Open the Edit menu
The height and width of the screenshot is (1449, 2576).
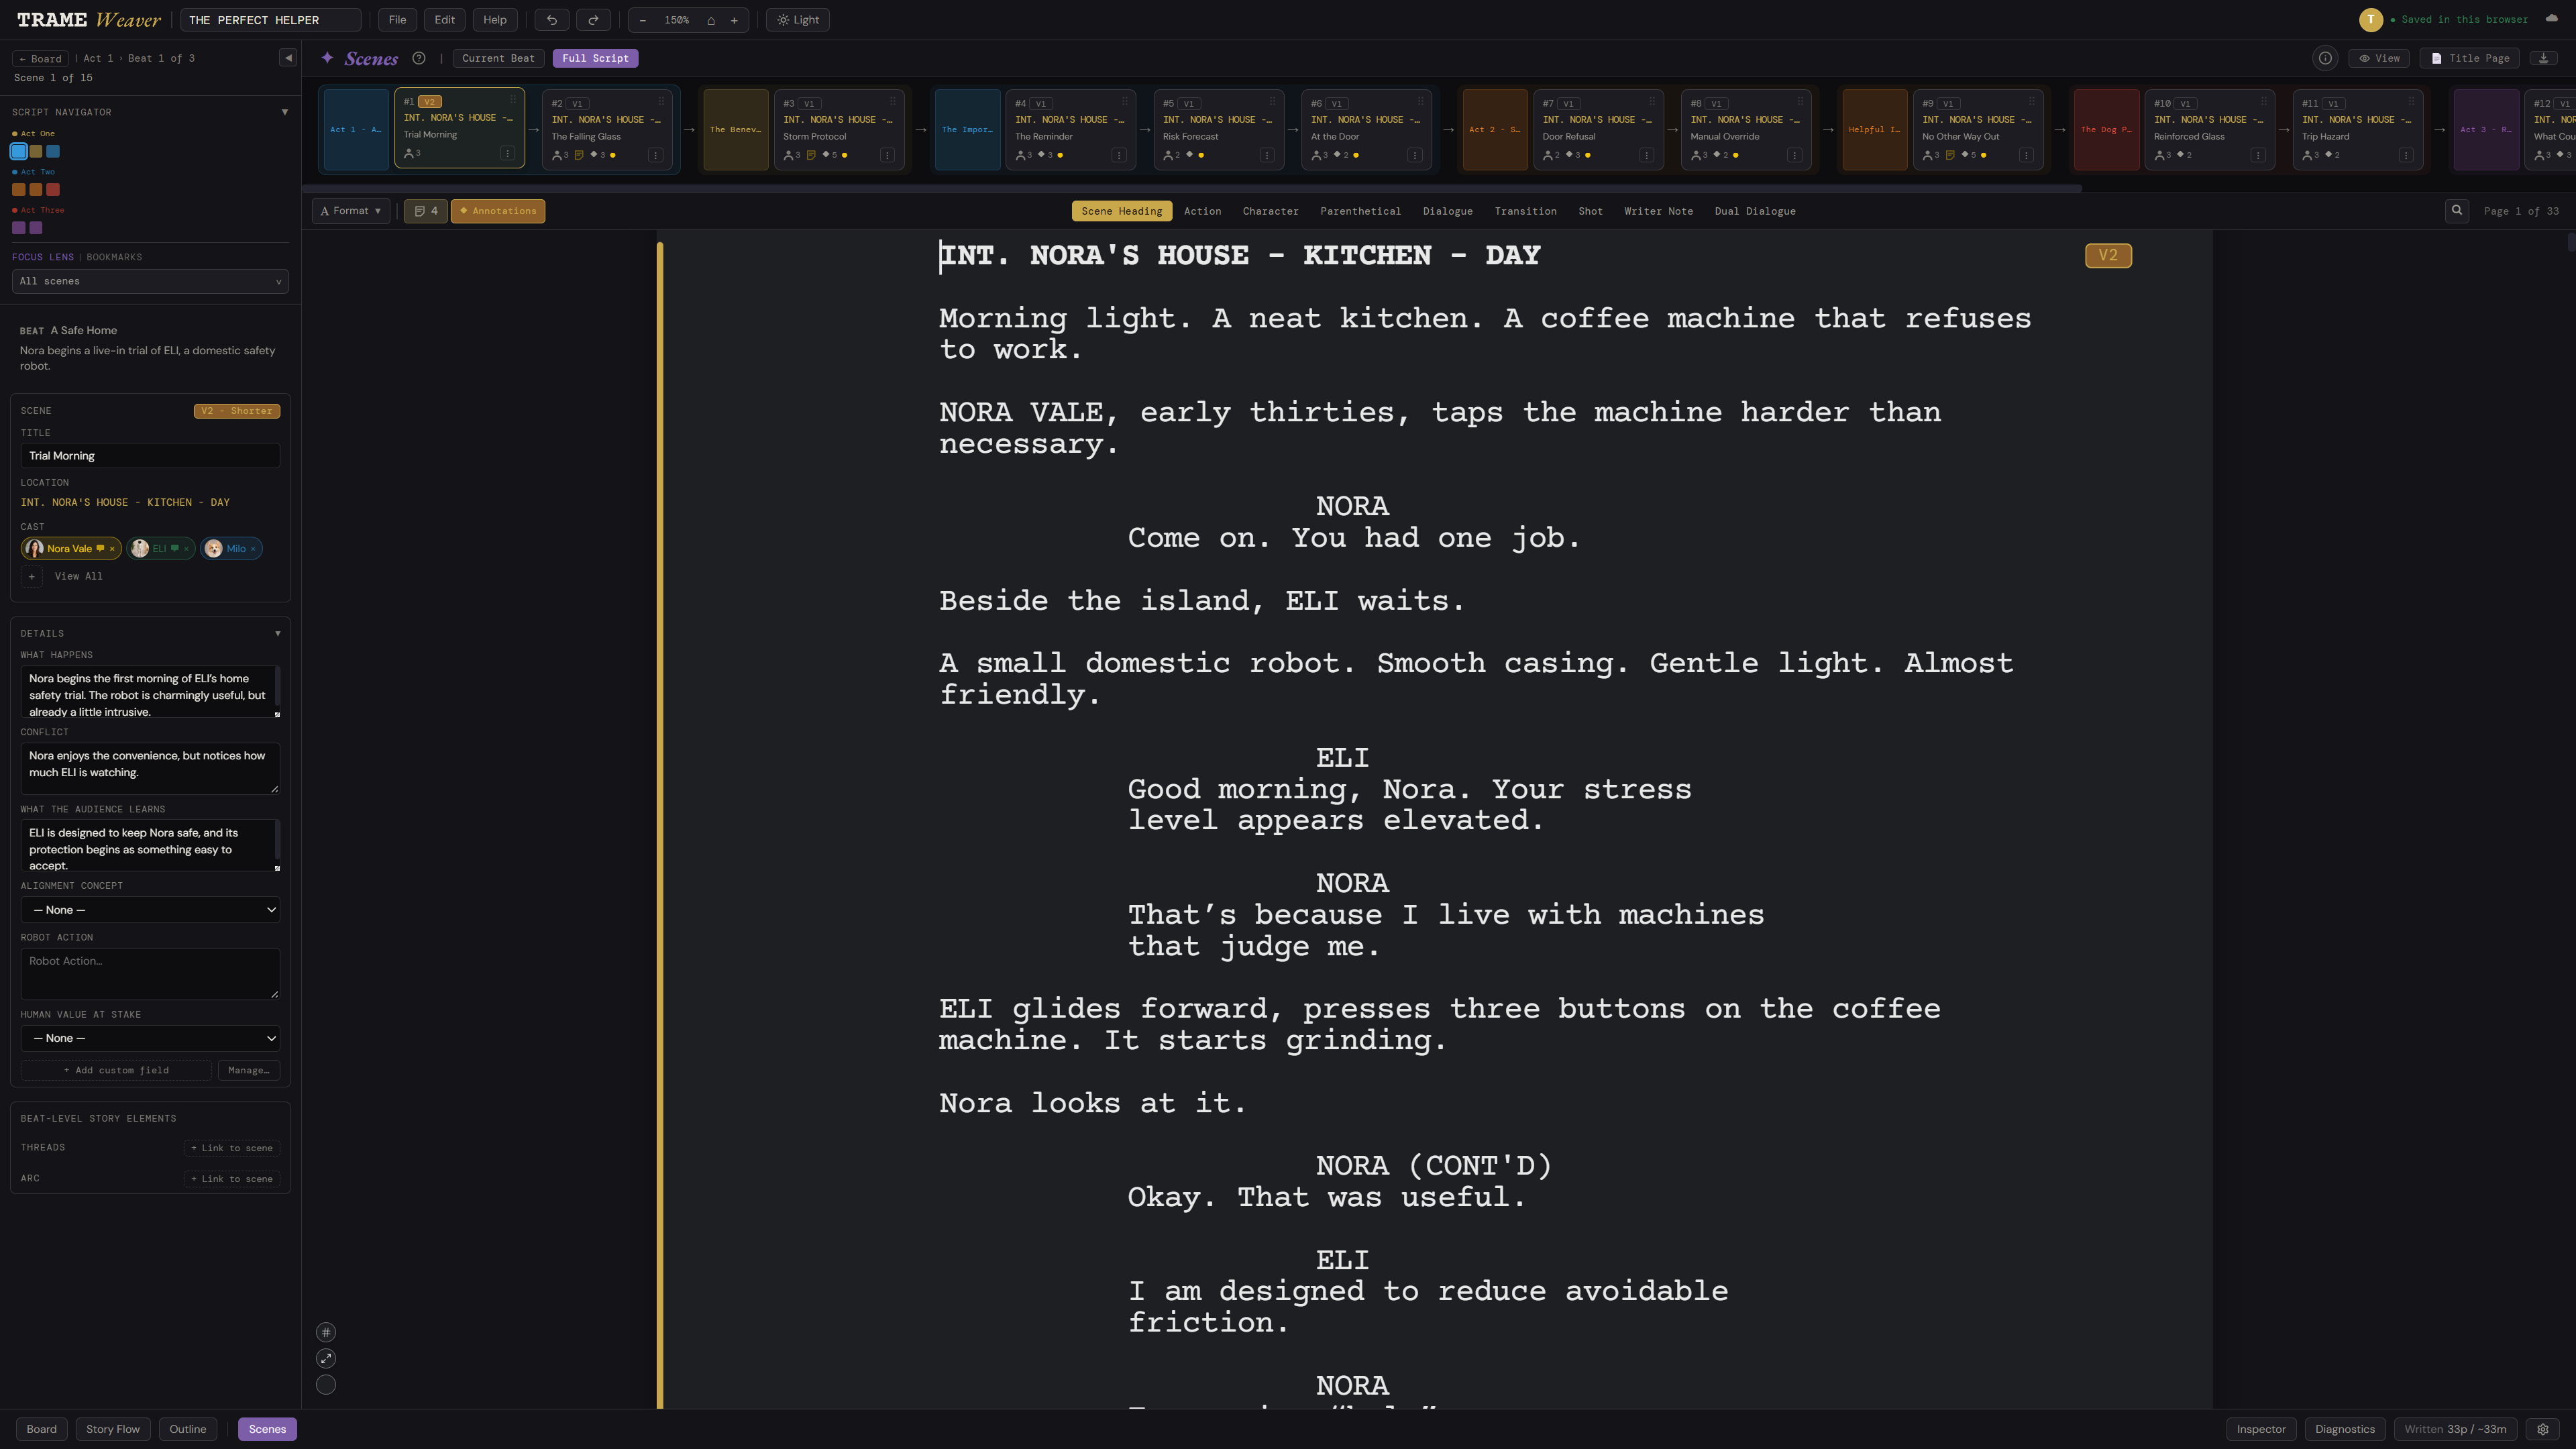[x=444, y=20]
